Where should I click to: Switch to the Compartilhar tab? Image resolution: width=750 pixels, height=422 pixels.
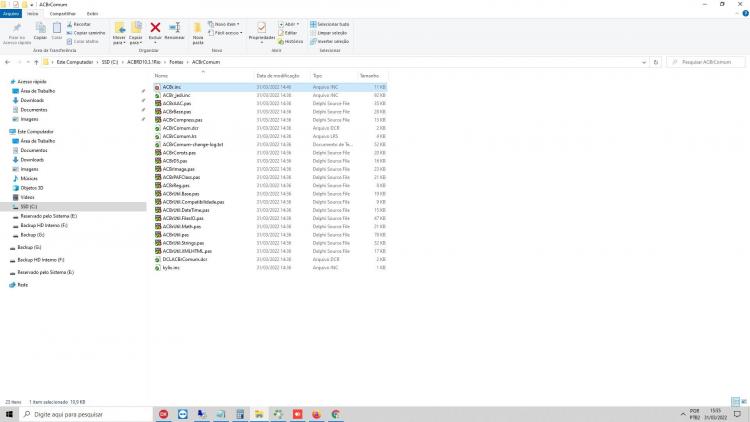pyautogui.click(x=63, y=13)
